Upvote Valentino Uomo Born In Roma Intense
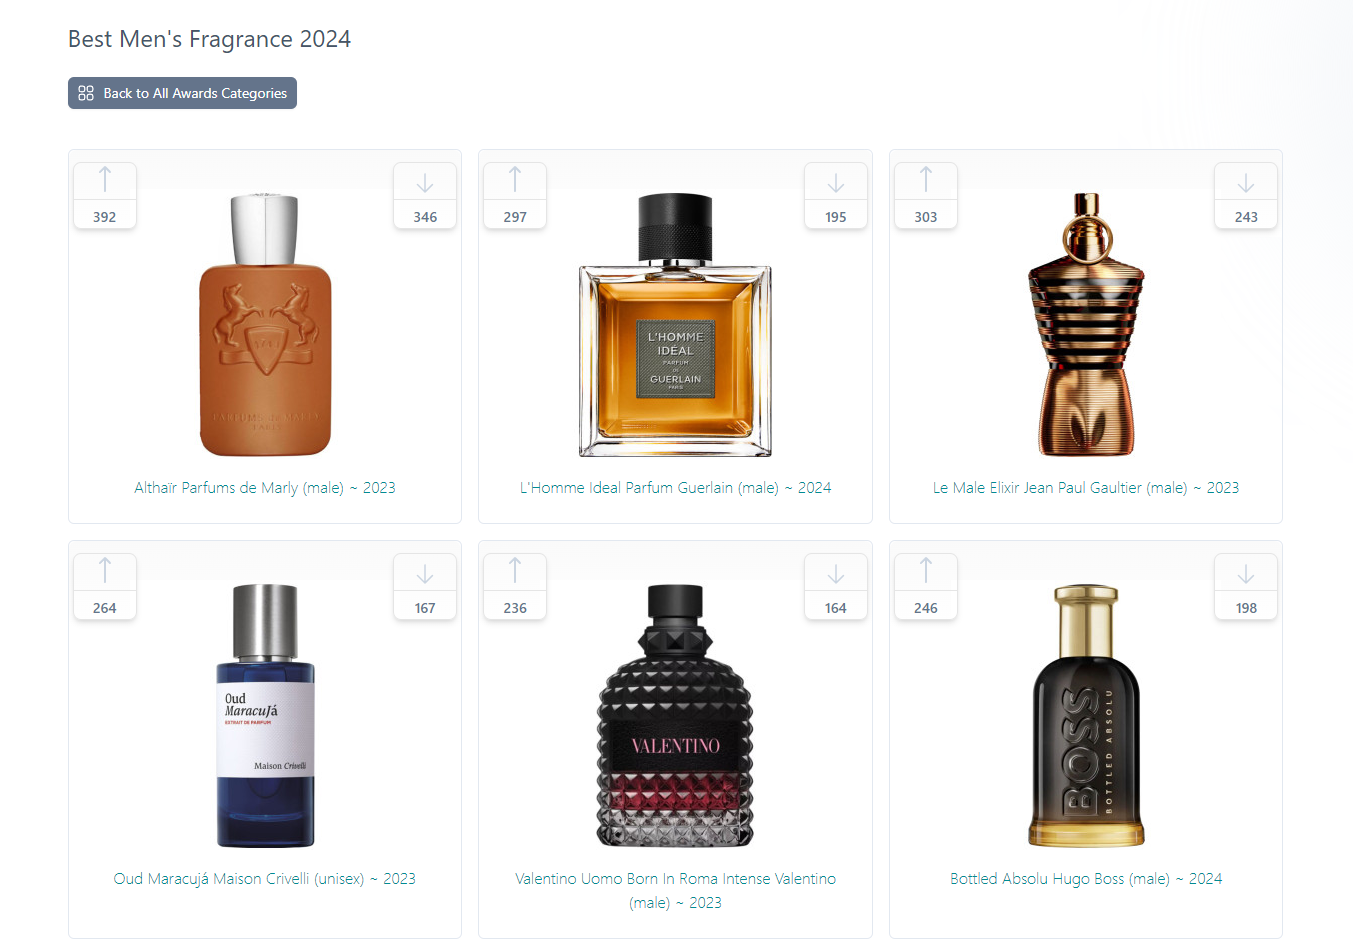This screenshot has width=1353, height=946. point(515,587)
